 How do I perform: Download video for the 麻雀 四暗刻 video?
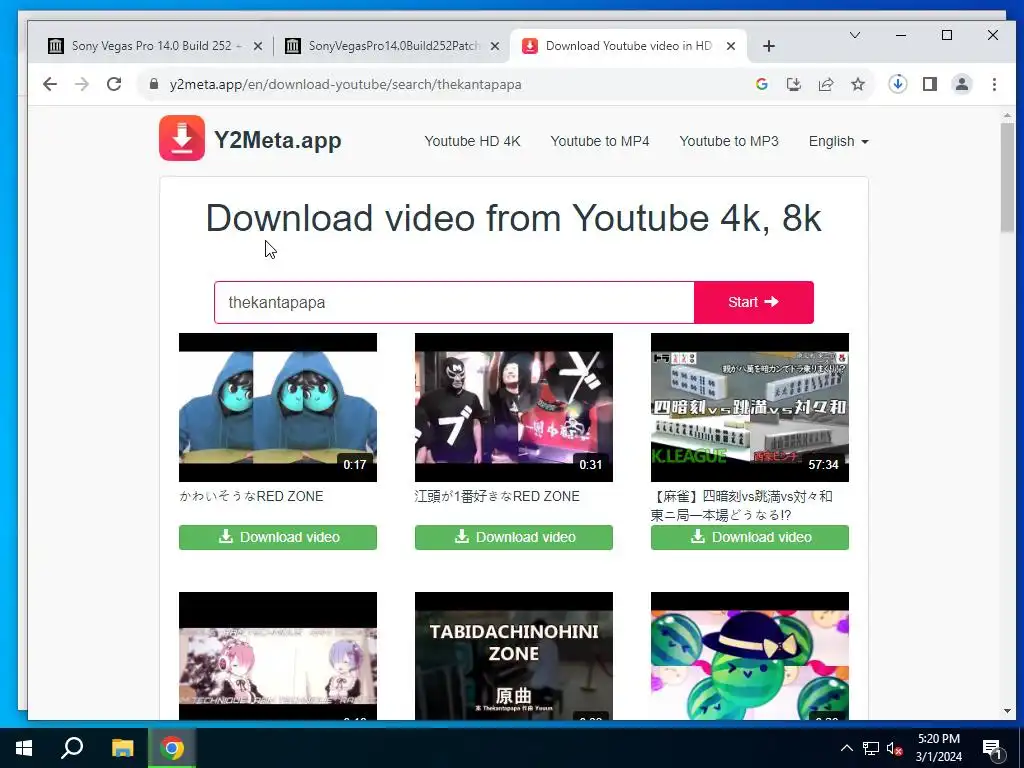tap(750, 537)
